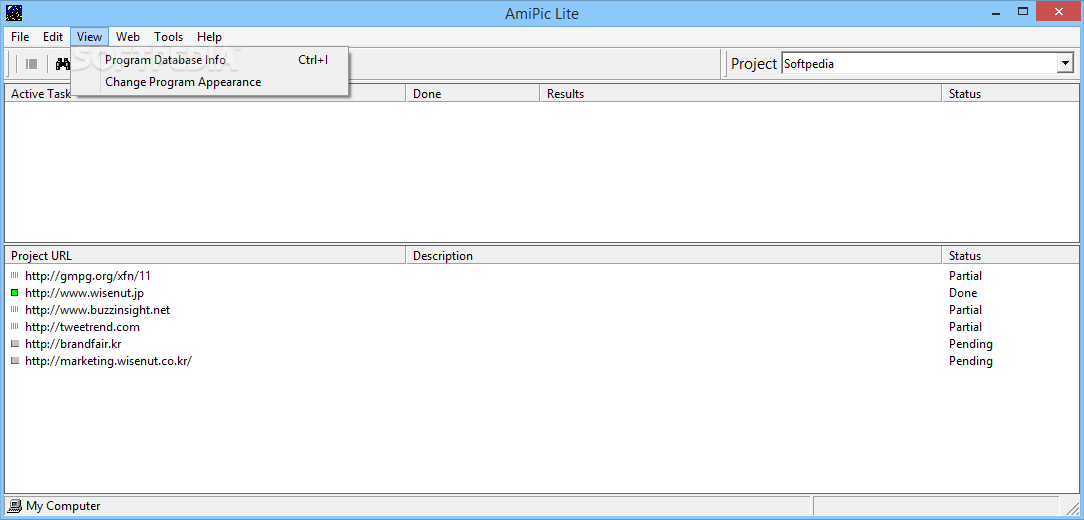
Task: Open the Edit menu
Action: [53, 37]
